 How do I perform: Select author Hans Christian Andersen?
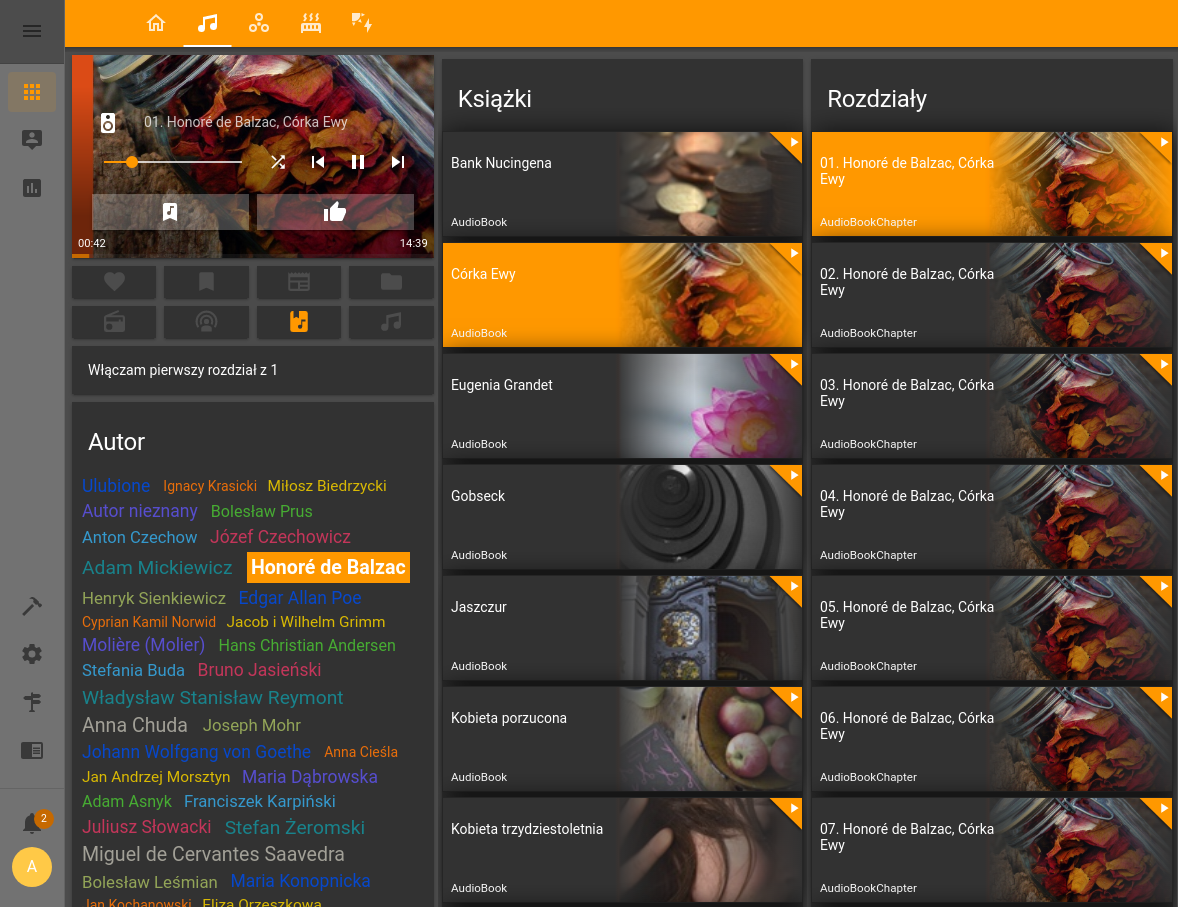pyautogui.click(x=307, y=645)
